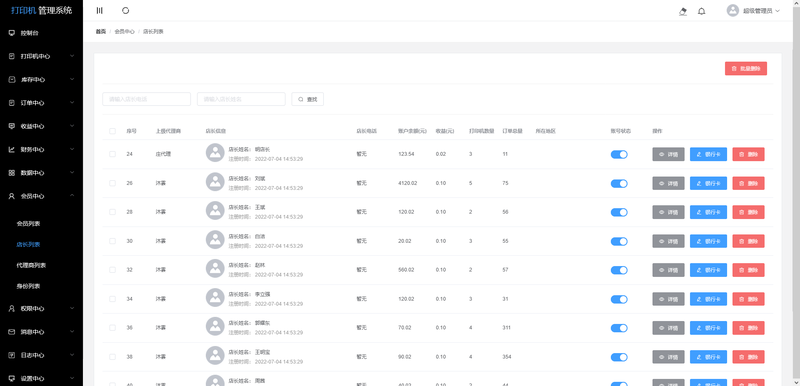Open notifications via the bell icon
This screenshot has height=386, width=800.
702,11
